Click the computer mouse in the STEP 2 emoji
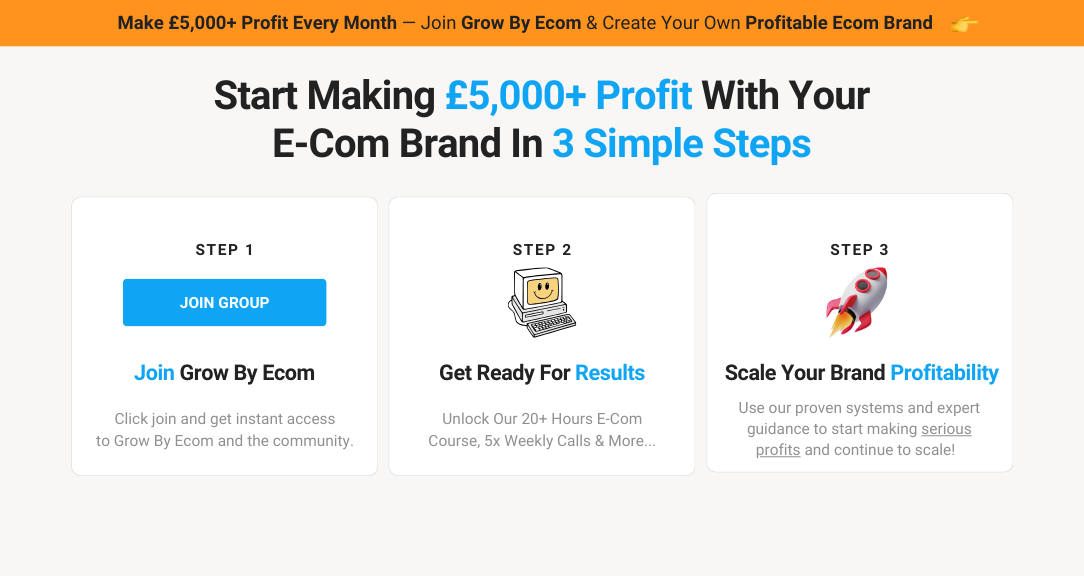This screenshot has height=576, width=1084. pyautogui.click(x=513, y=309)
